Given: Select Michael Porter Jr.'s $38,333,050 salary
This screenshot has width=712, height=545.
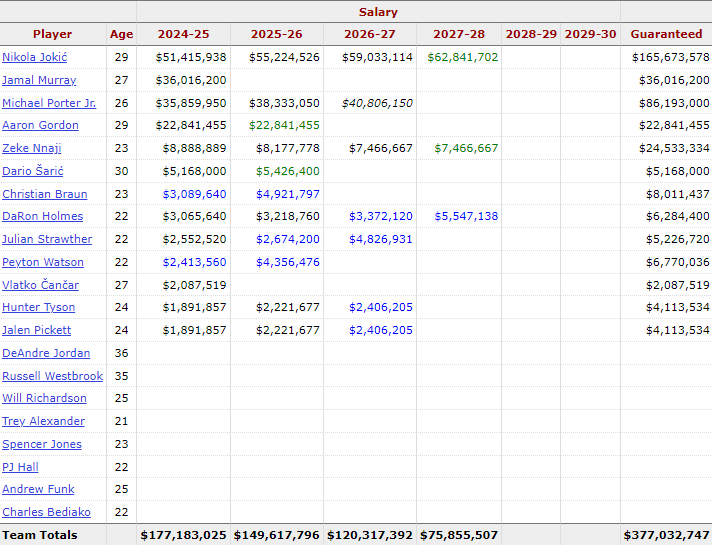Looking at the screenshot, I should tap(284, 103).
